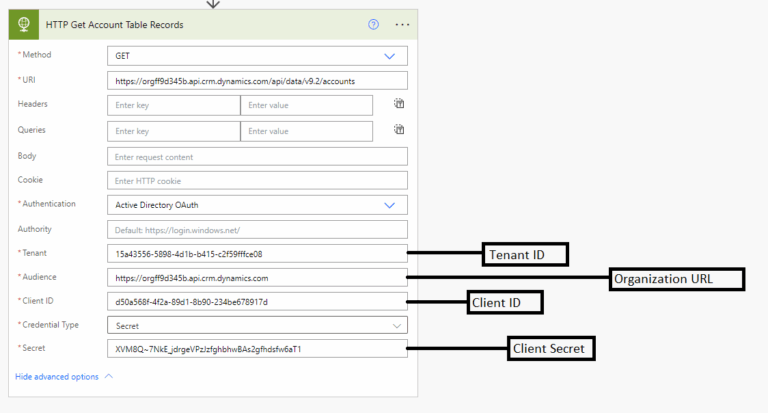Click the Authority input field
This screenshot has height=413, width=768.
pyautogui.click(x=257, y=230)
